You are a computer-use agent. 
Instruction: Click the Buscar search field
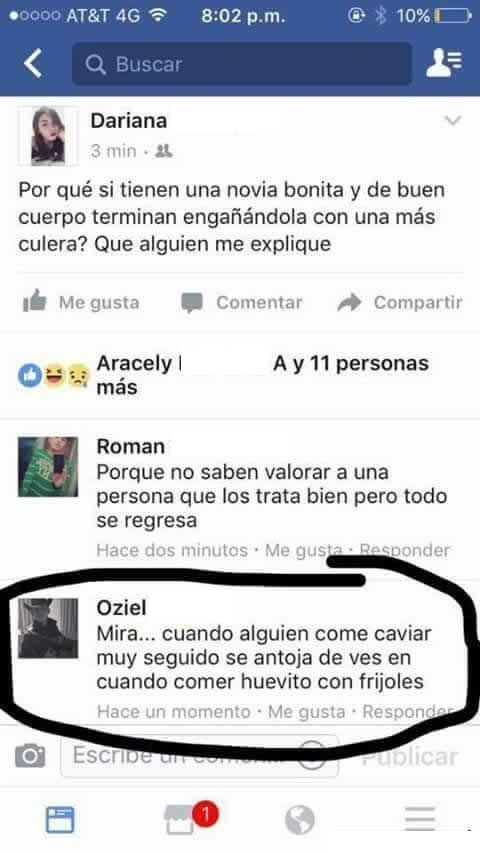pos(242,64)
